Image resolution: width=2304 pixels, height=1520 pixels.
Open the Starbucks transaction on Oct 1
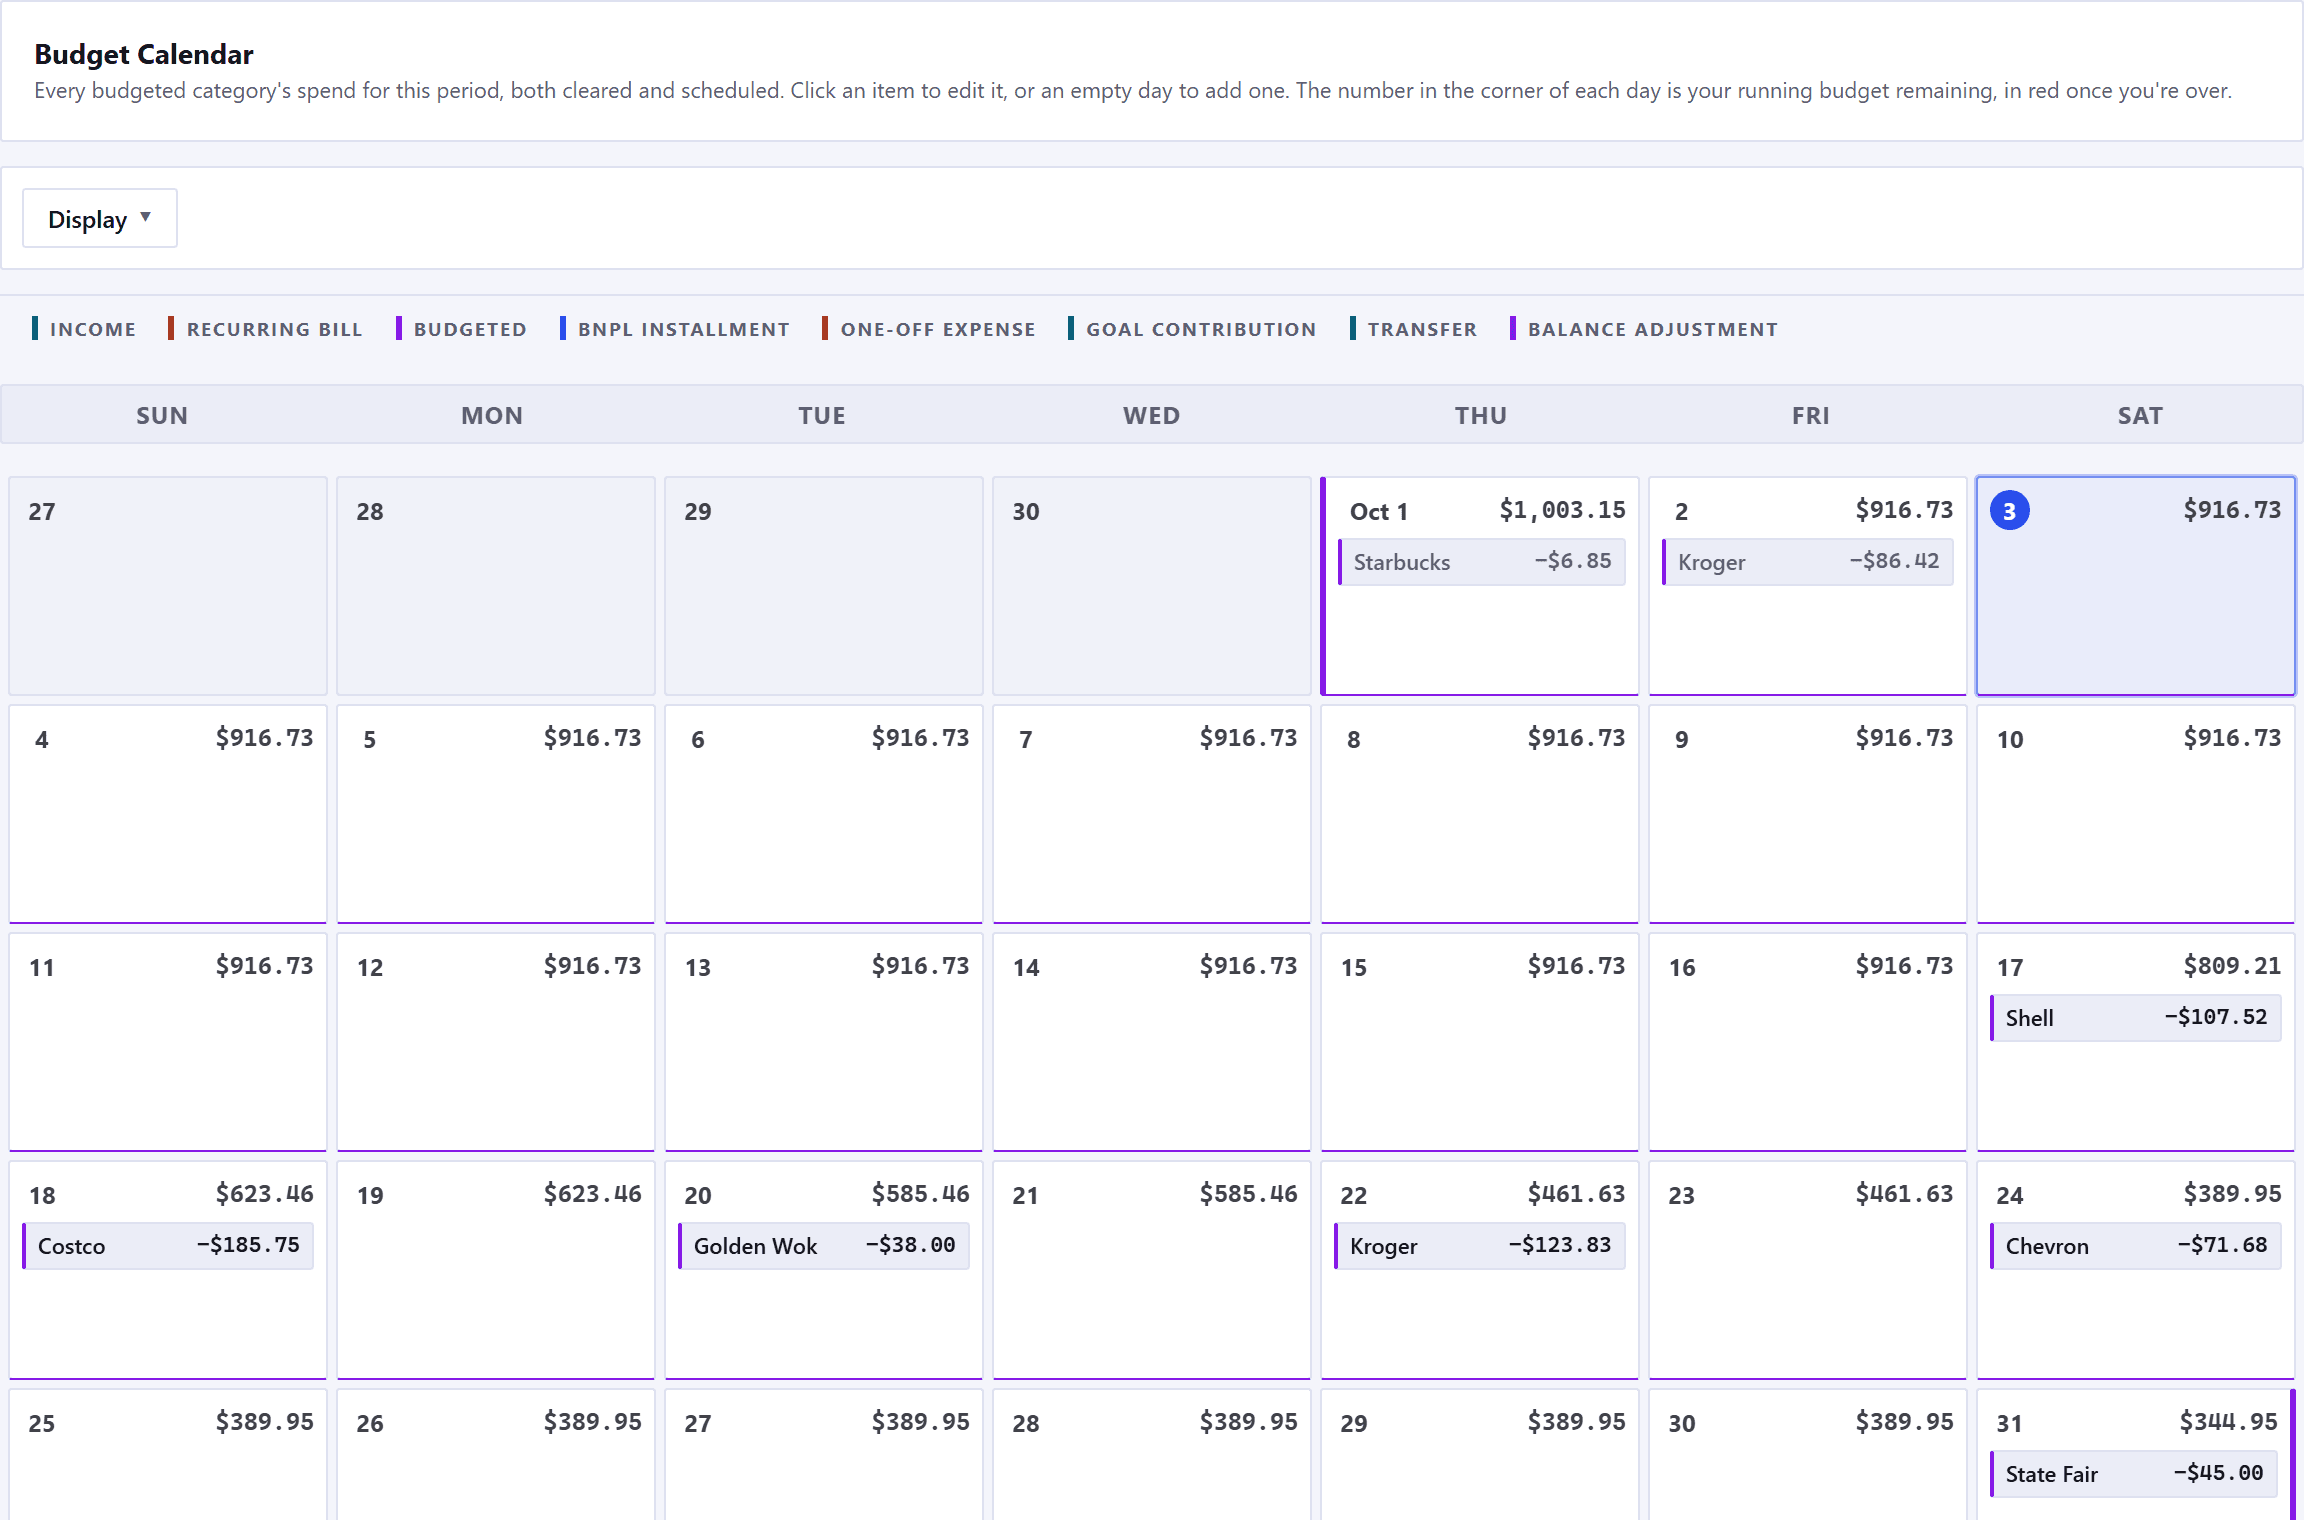point(1482,562)
